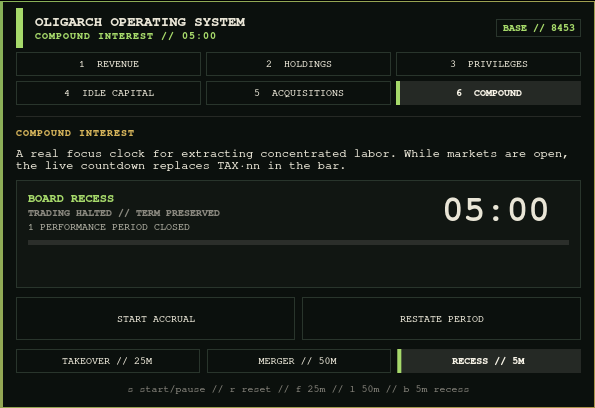Click the 05:00 countdown display

[496, 209]
